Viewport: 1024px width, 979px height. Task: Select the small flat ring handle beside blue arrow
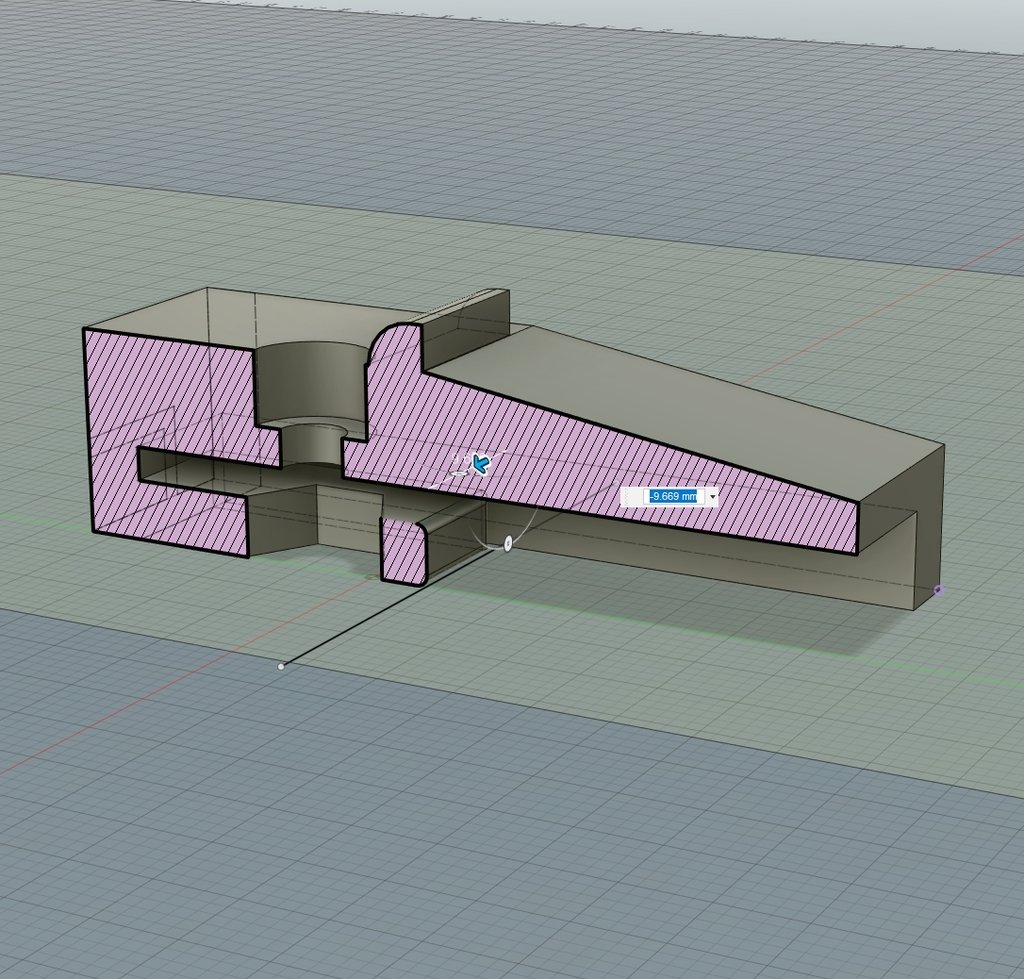point(458,472)
